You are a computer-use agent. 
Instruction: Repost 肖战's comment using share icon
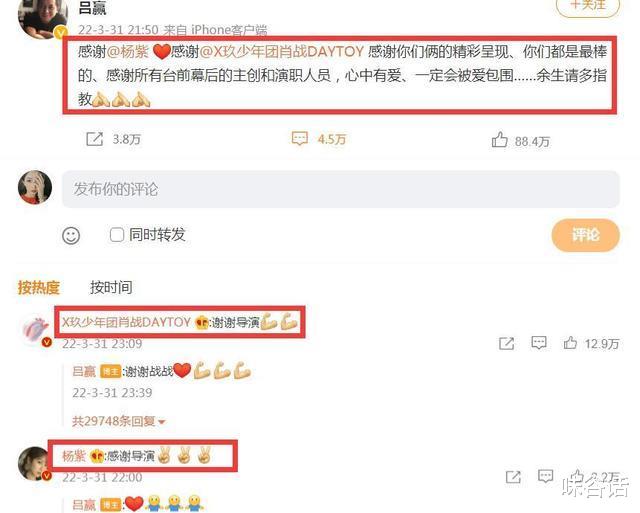507,343
